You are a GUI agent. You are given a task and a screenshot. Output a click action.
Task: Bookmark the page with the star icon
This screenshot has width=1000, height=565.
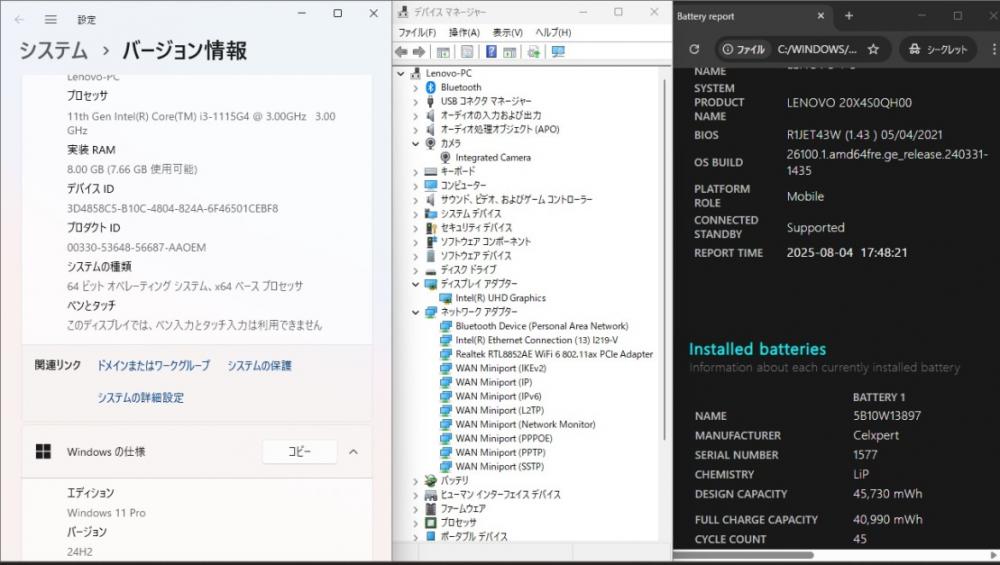pyautogui.click(x=873, y=49)
